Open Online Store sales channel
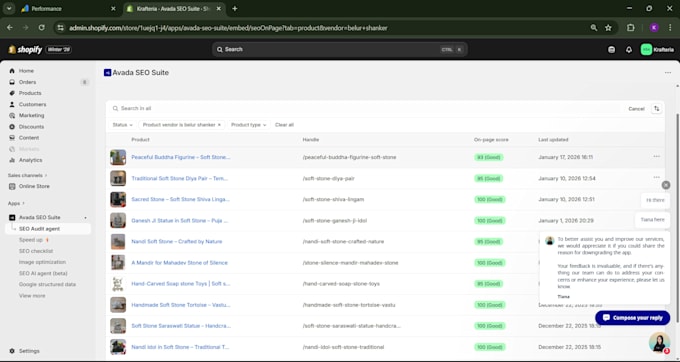 point(34,186)
